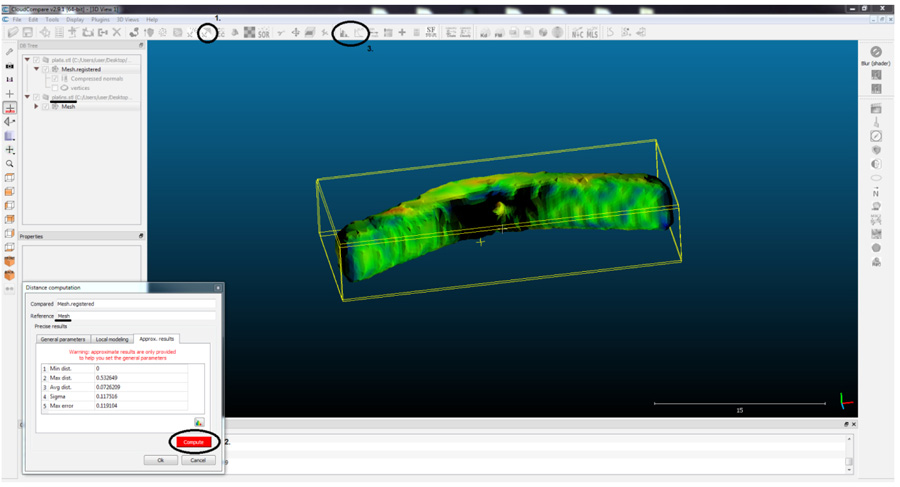Toggle the vertices checkbox in DB Tree

click(x=55, y=88)
